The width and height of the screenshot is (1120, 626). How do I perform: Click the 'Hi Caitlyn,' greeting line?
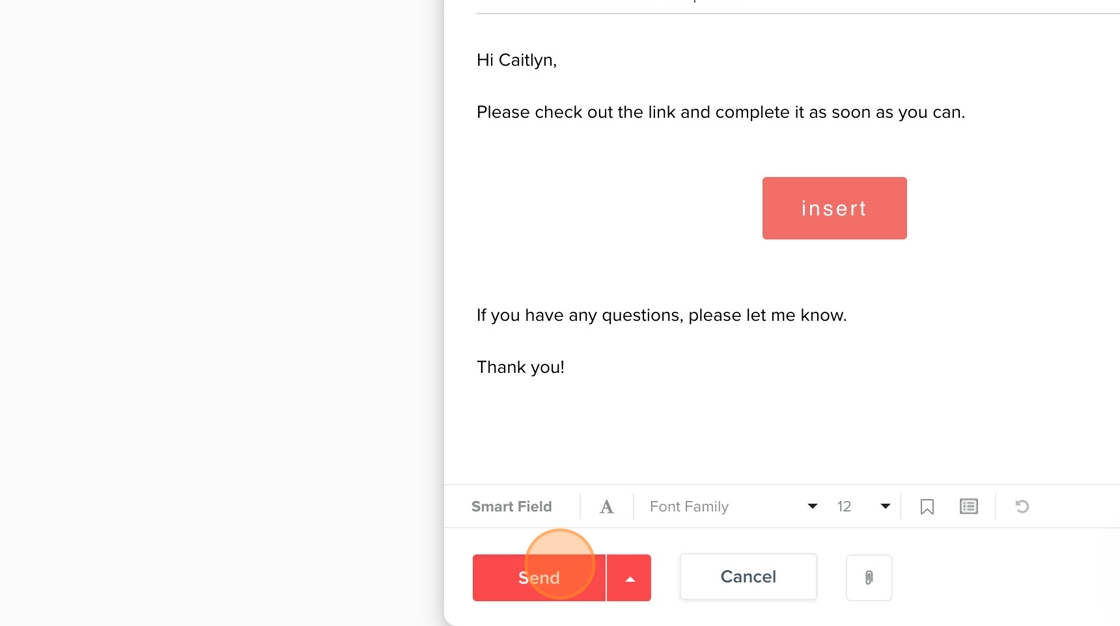[516, 60]
